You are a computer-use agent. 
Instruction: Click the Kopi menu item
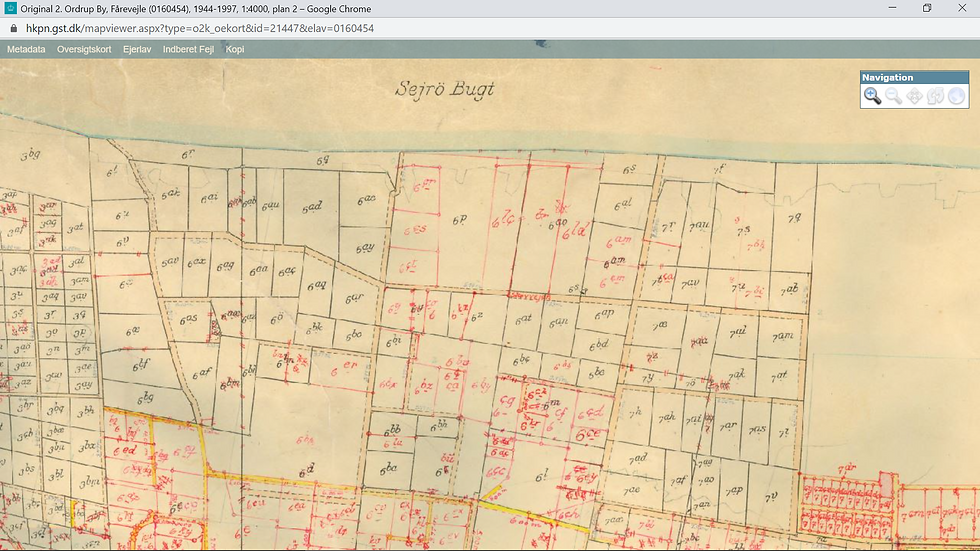(235, 49)
